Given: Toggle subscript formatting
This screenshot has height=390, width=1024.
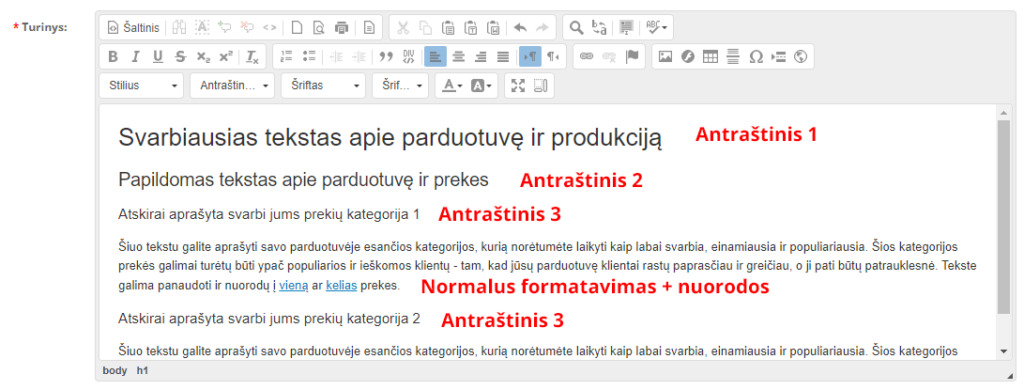Looking at the screenshot, I should click(x=203, y=57).
